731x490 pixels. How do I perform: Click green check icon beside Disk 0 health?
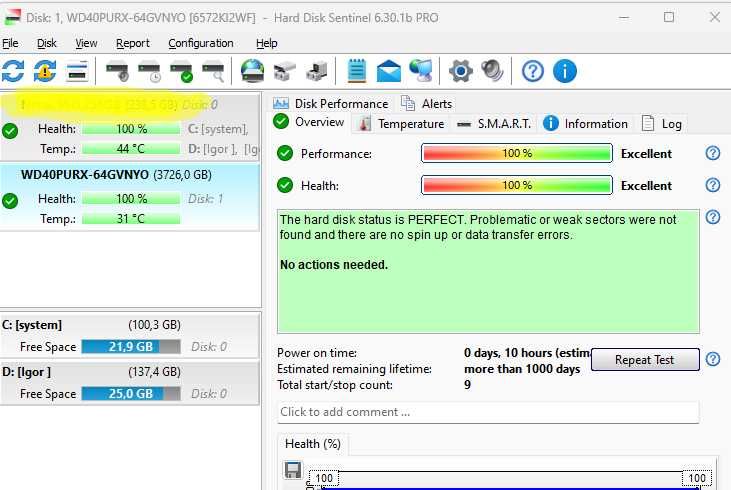pos(10,131)
